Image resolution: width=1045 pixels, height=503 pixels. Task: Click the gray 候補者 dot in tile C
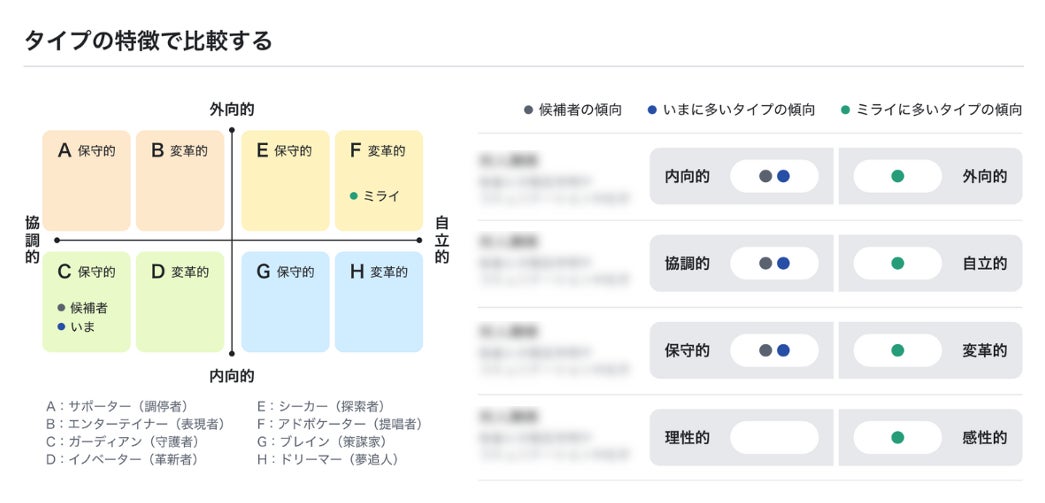coord(61,308)
